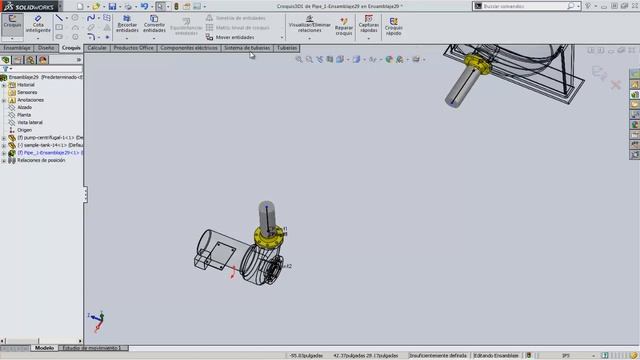Switch to the Tuberías tab
This screenshot has height=360, width=640.
(287, 48)
